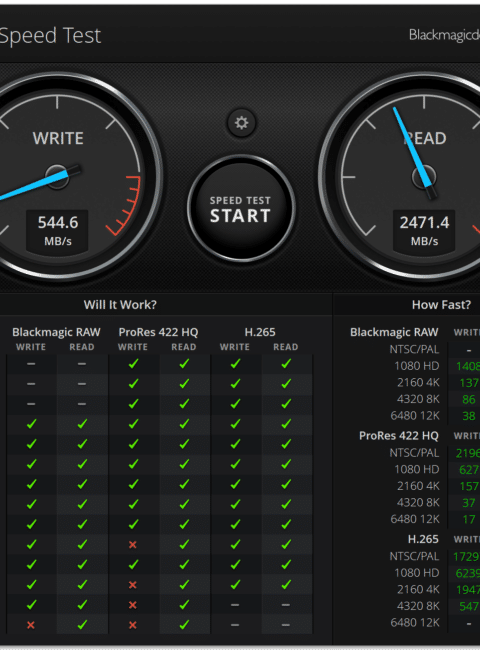Select 4320 8K row under How Fast H.265
The height and width of the screenshot is (650, 480).
[x=418, y=606]
